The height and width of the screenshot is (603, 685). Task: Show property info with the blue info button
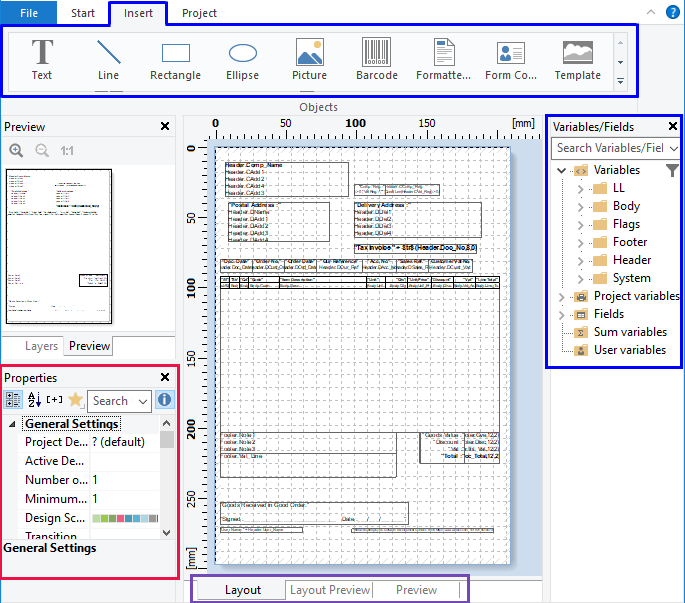click(165, 400)
